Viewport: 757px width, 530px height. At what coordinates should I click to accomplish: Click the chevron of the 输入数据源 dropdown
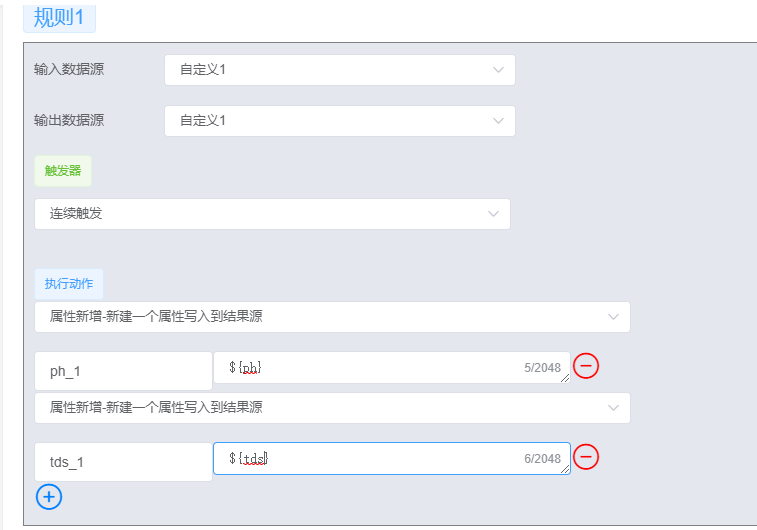498,70
